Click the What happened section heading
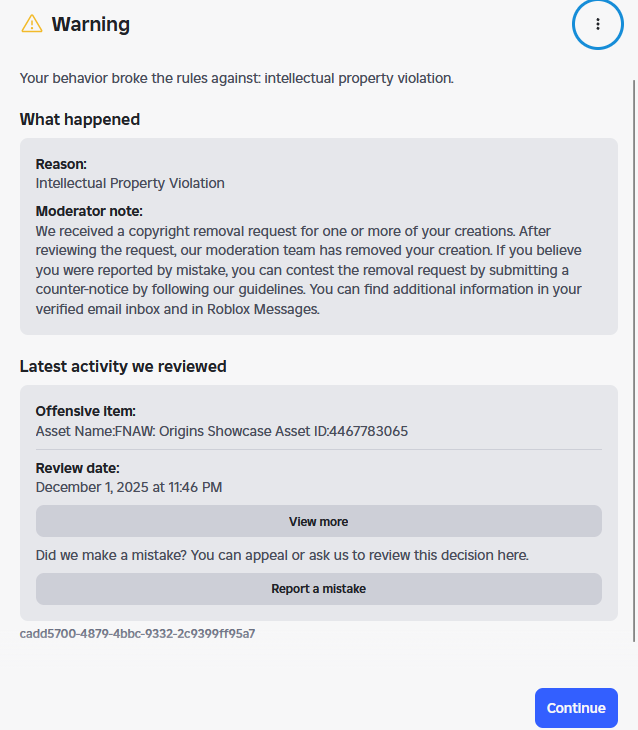 [x=80, y=120]
